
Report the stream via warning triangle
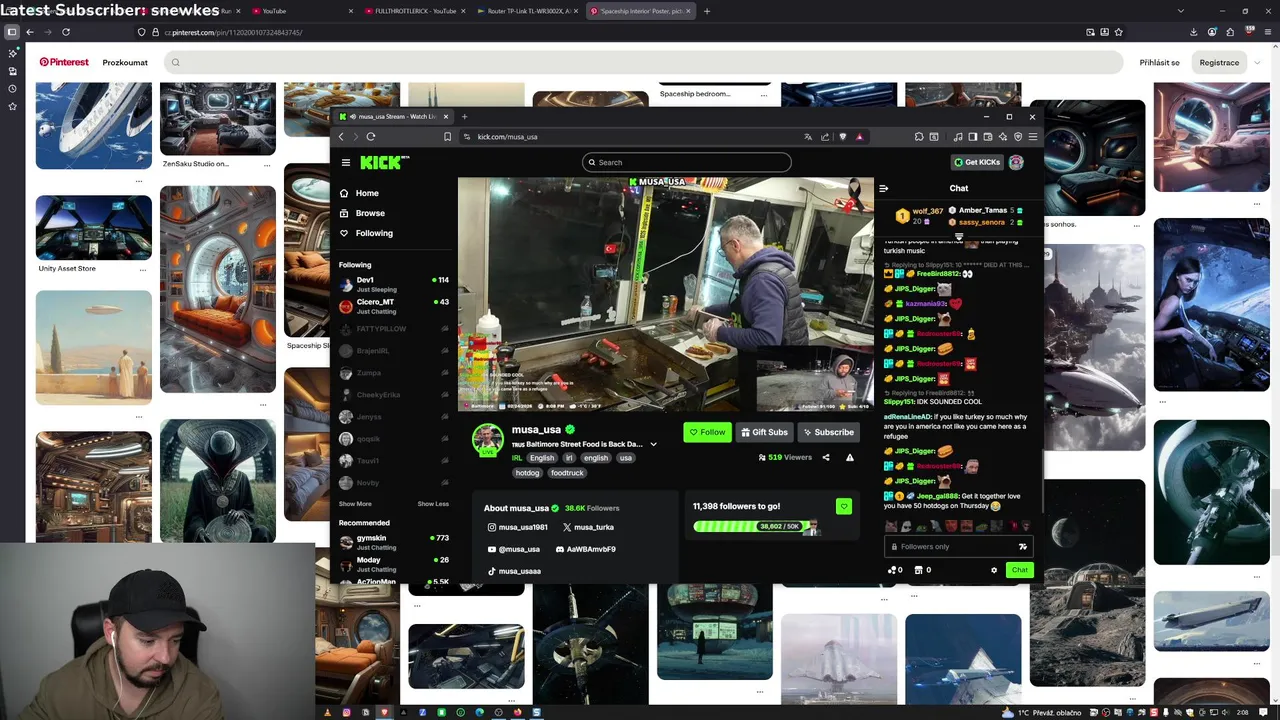point(850,457)
